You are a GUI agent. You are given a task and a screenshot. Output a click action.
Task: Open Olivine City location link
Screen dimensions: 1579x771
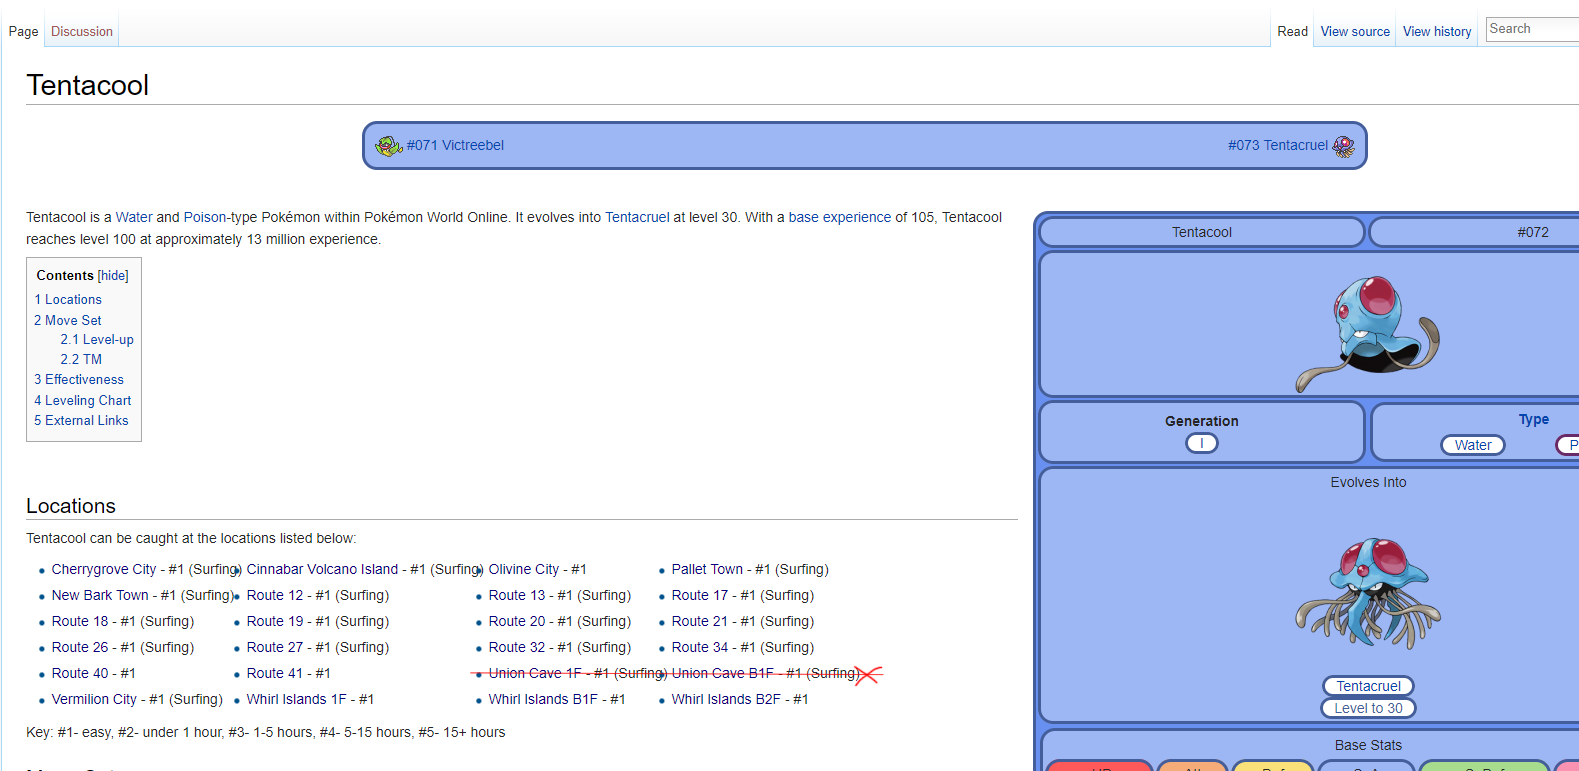pos(524,569)
